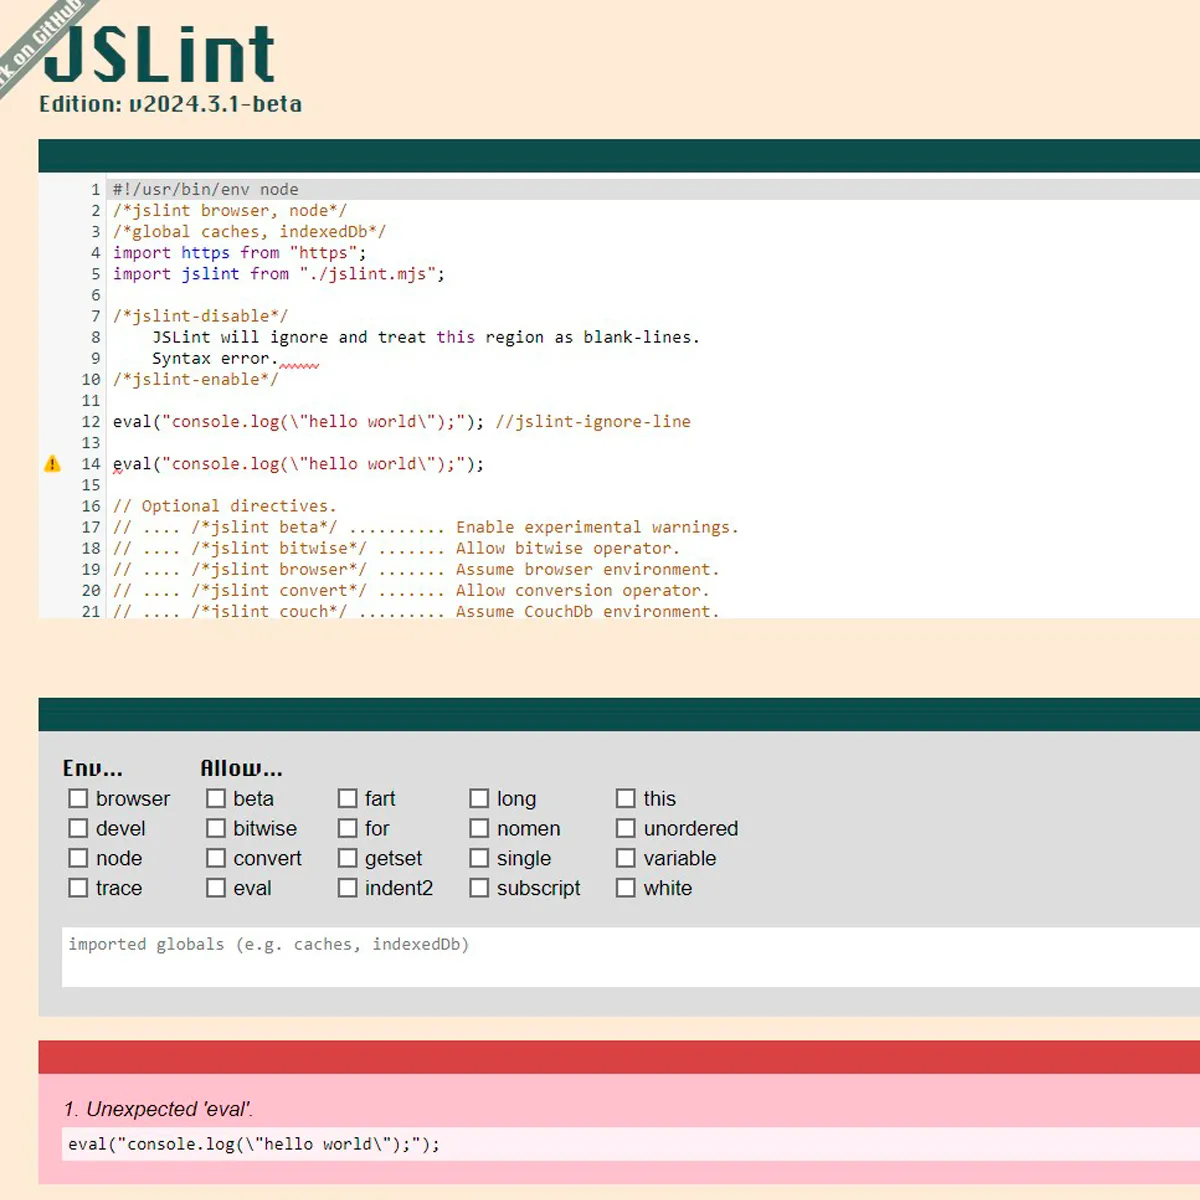This screenshot has height=1200, width=1200.
Task: Allow long lines checkbox
Action: pos(479,798)
